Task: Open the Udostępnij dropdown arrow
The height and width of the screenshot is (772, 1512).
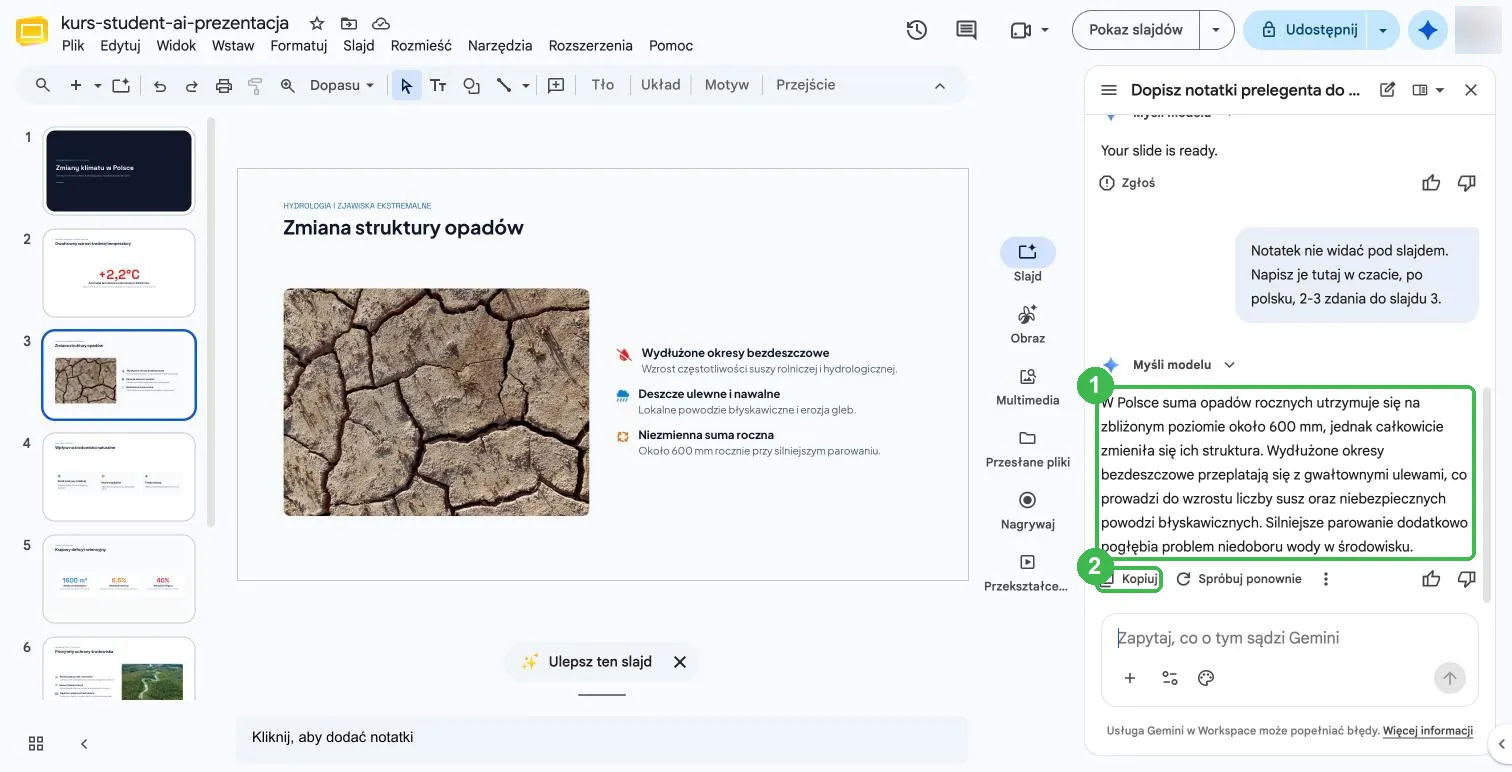Action: point(1383,30)
